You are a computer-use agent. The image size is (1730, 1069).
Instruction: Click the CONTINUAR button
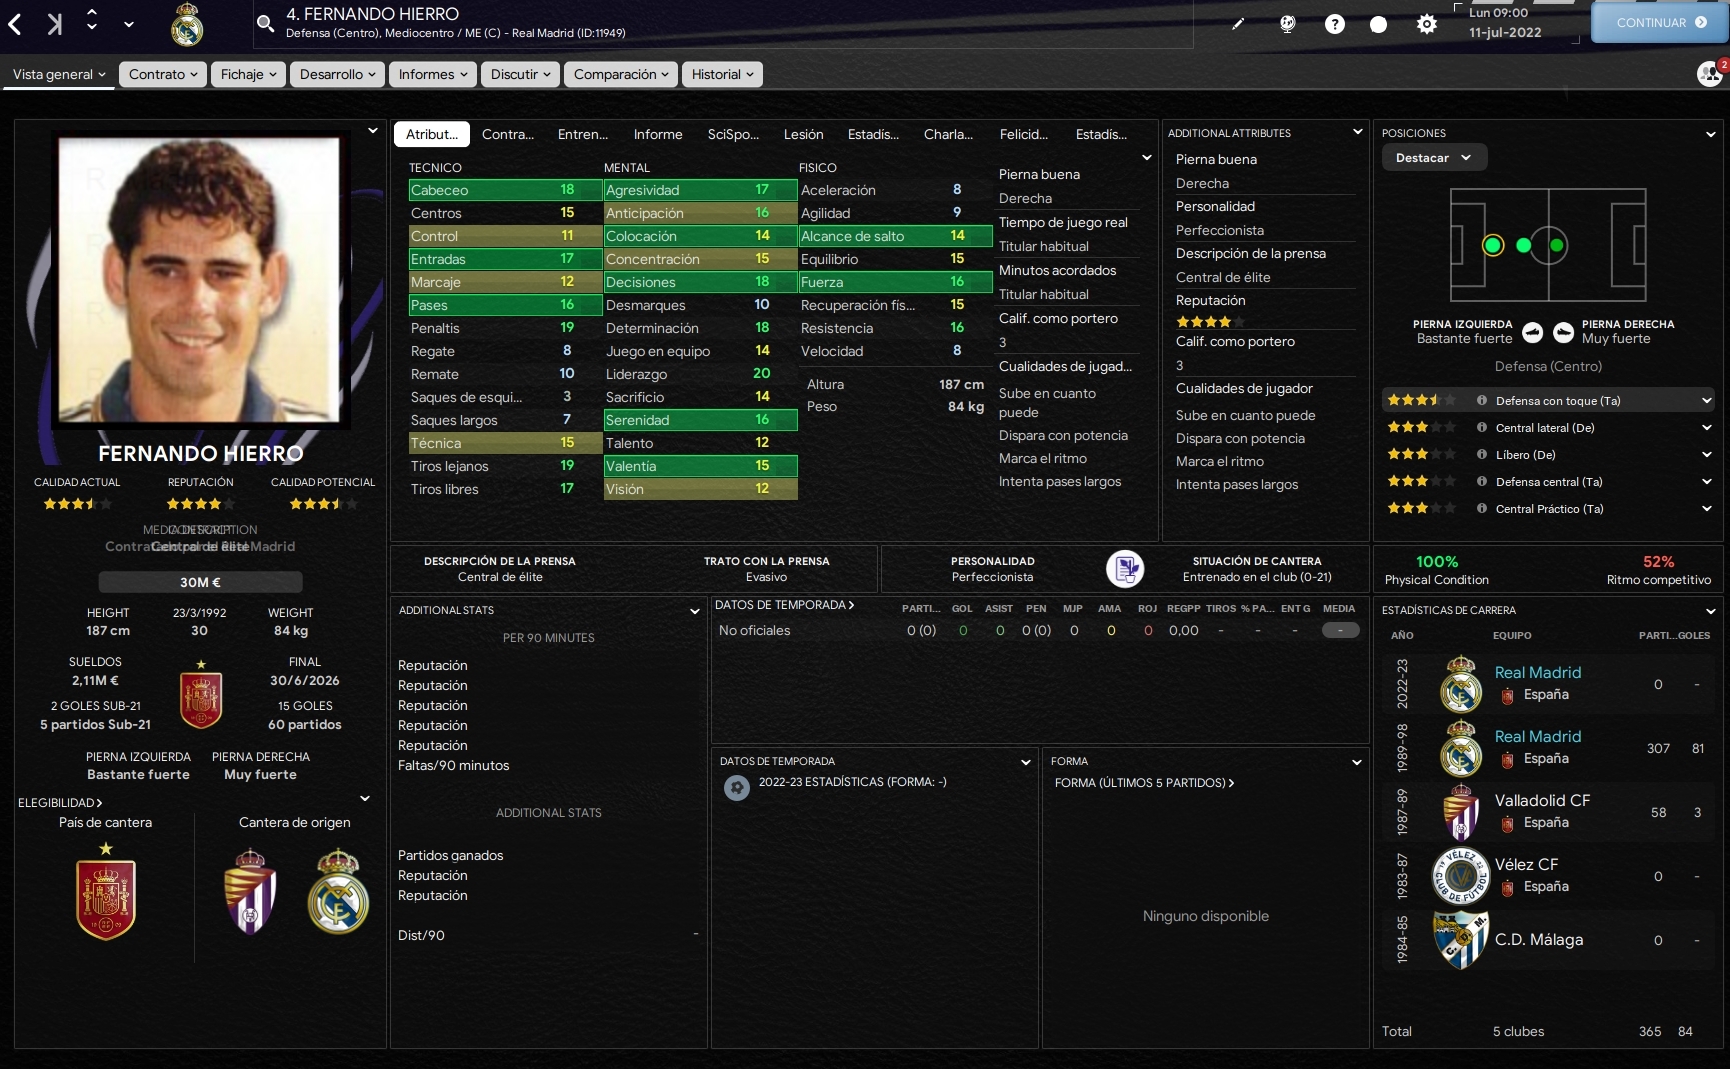pyautogui.click(x=1660, y=23)
